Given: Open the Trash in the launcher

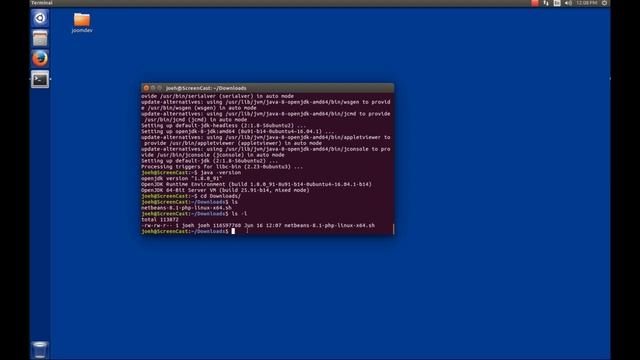Looking at the screenshot, I should (40, 350).
